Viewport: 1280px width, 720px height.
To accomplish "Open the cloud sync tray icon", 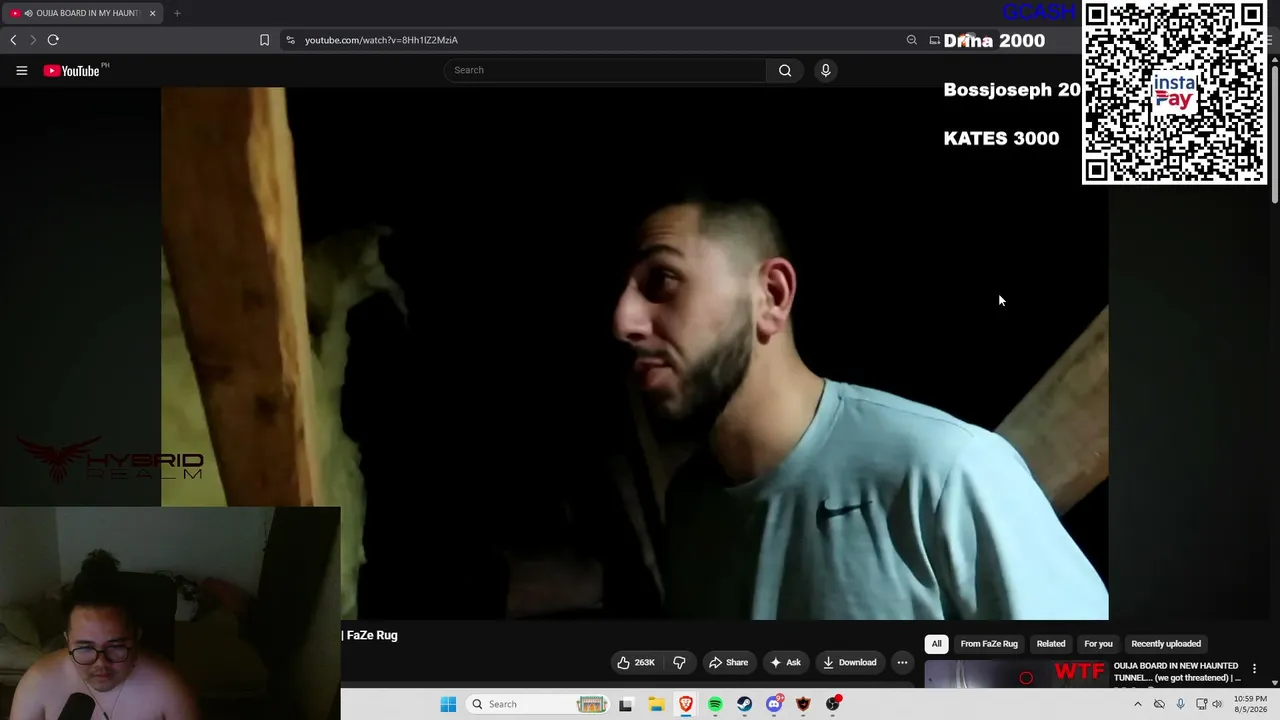I will (x=1159, y=704).
